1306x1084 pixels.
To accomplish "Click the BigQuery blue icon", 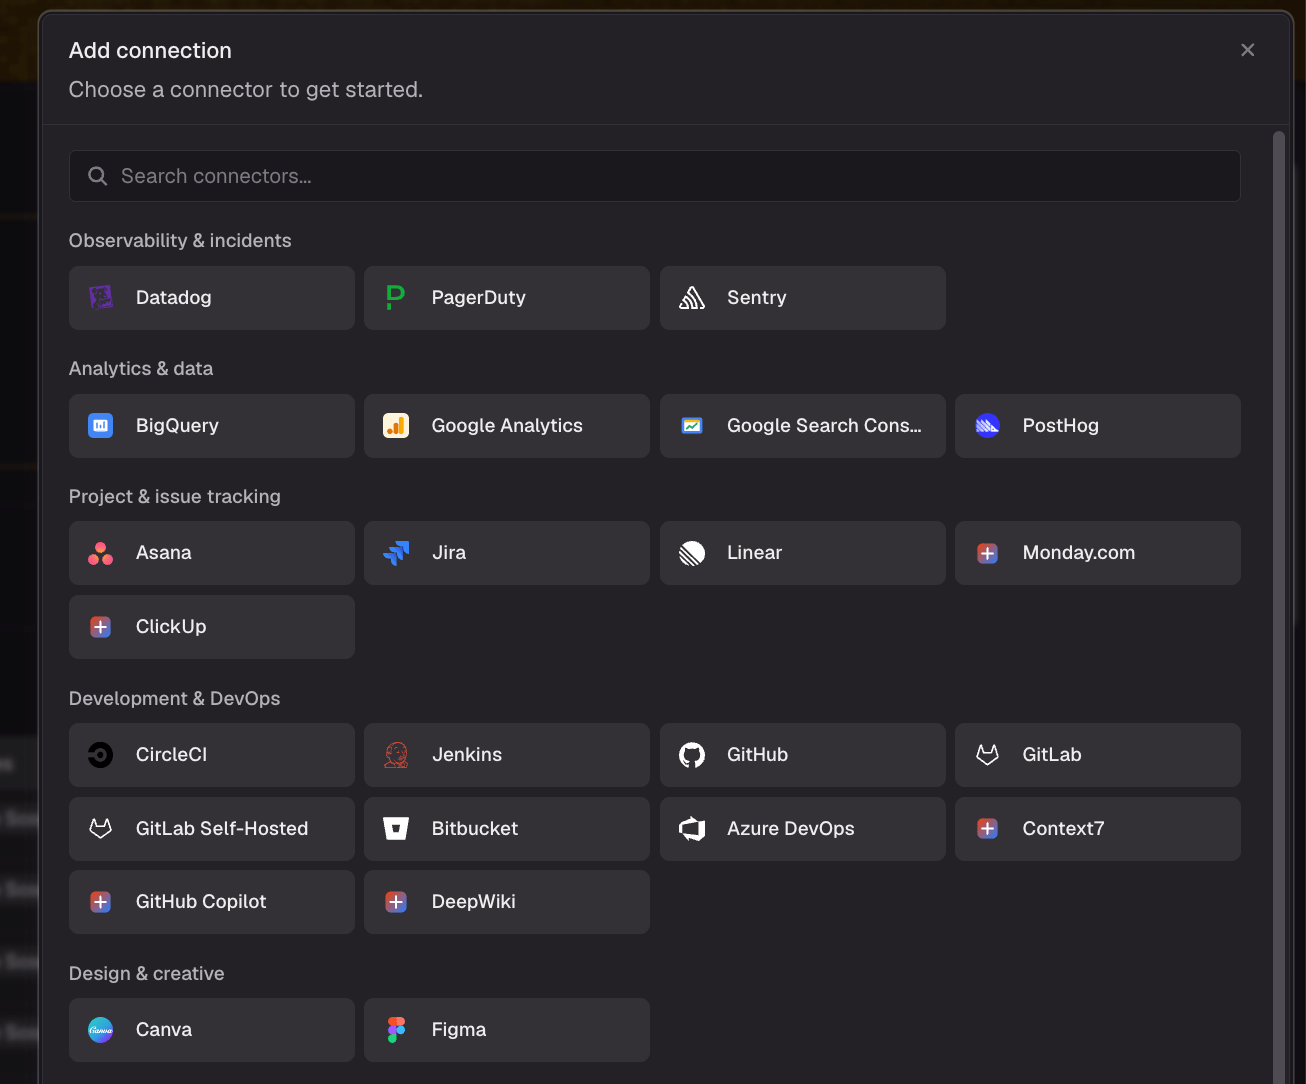I will (x=101, y=426).
